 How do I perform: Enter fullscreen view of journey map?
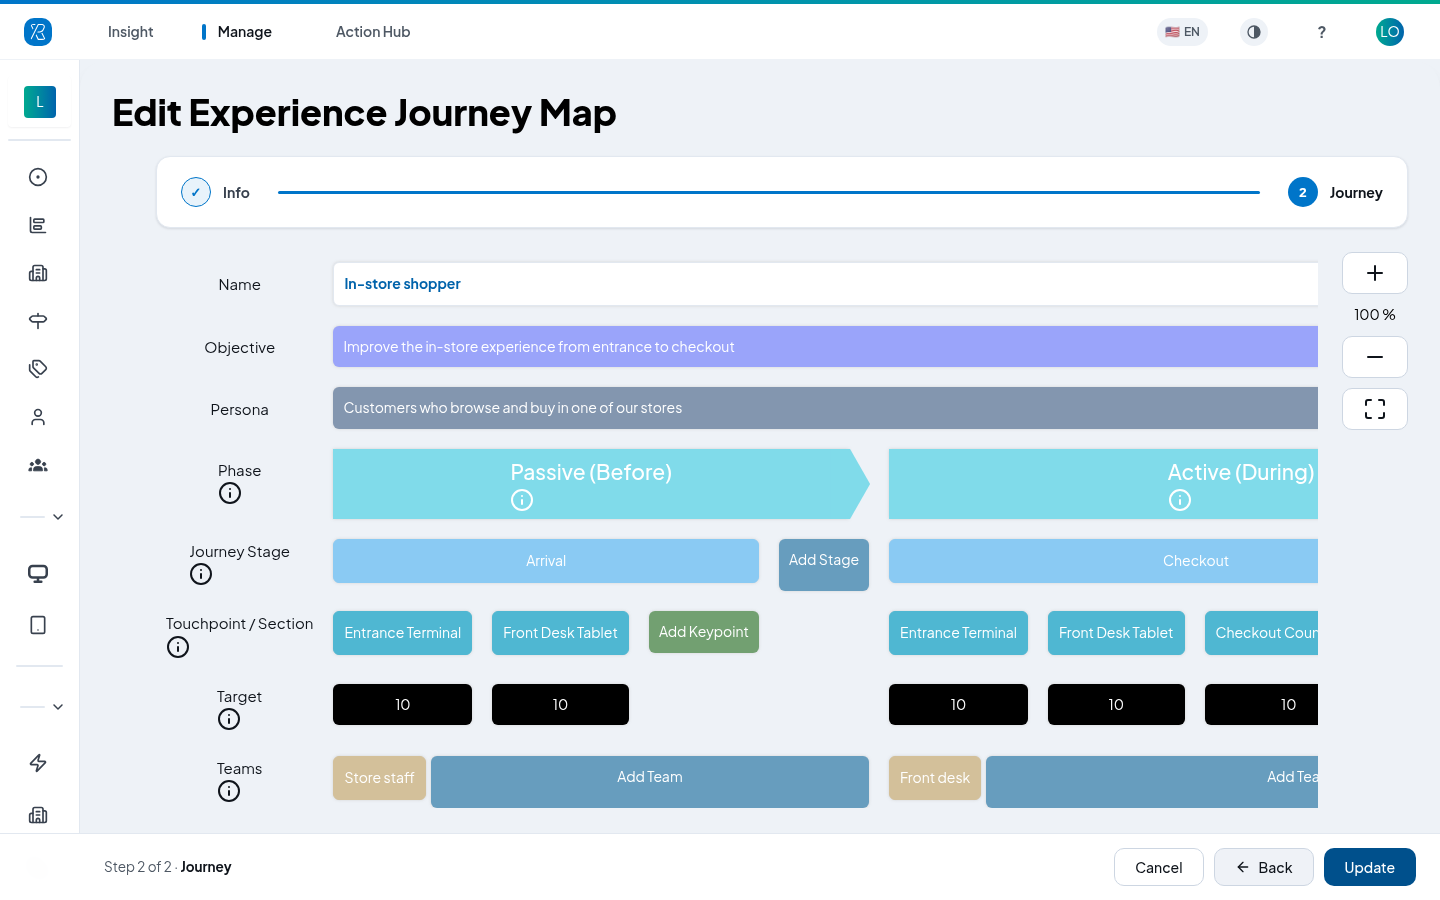pyautogui.click(x=1375, y=409)
